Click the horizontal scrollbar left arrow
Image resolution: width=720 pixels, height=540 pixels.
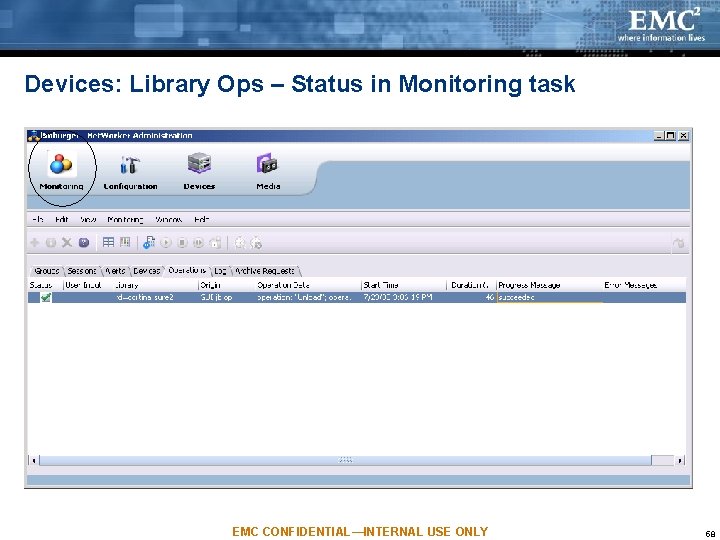(34, 460)
